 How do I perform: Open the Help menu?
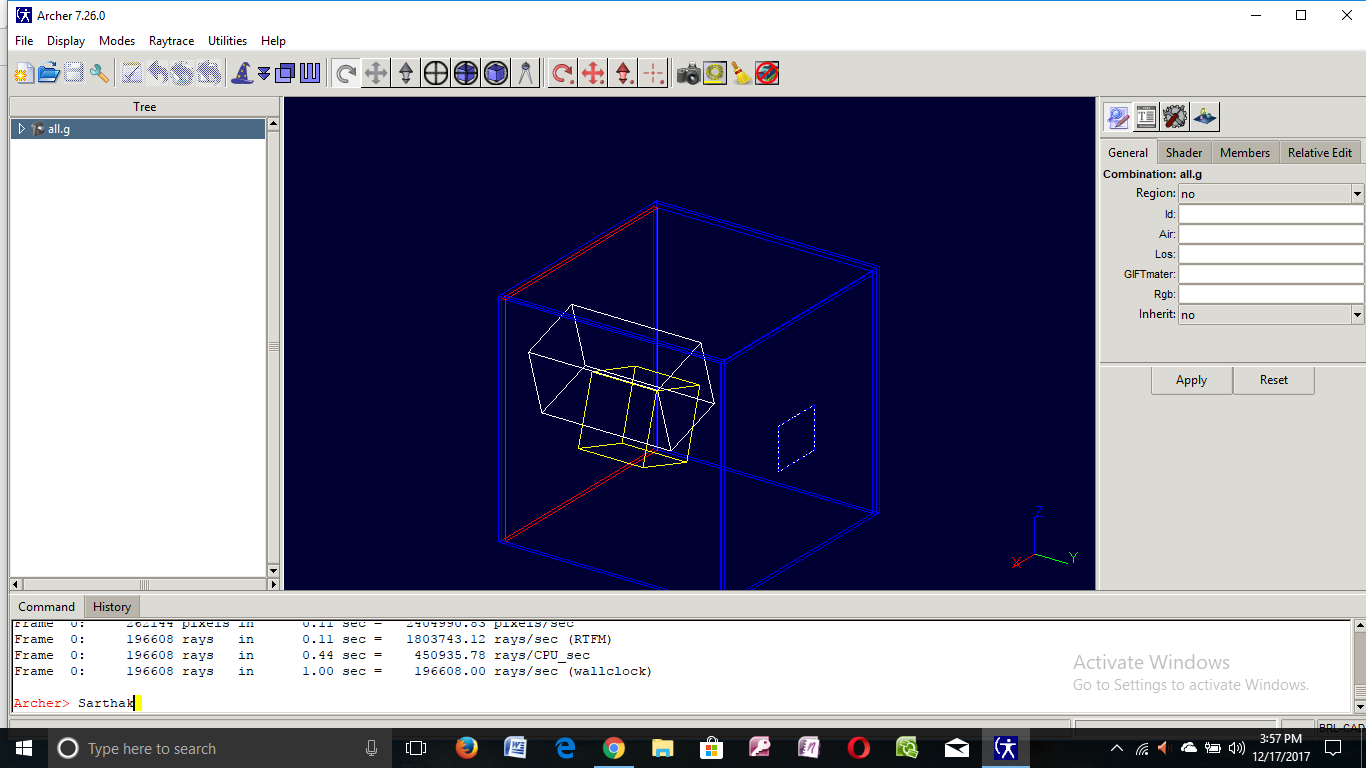click(x=273, y=41)
